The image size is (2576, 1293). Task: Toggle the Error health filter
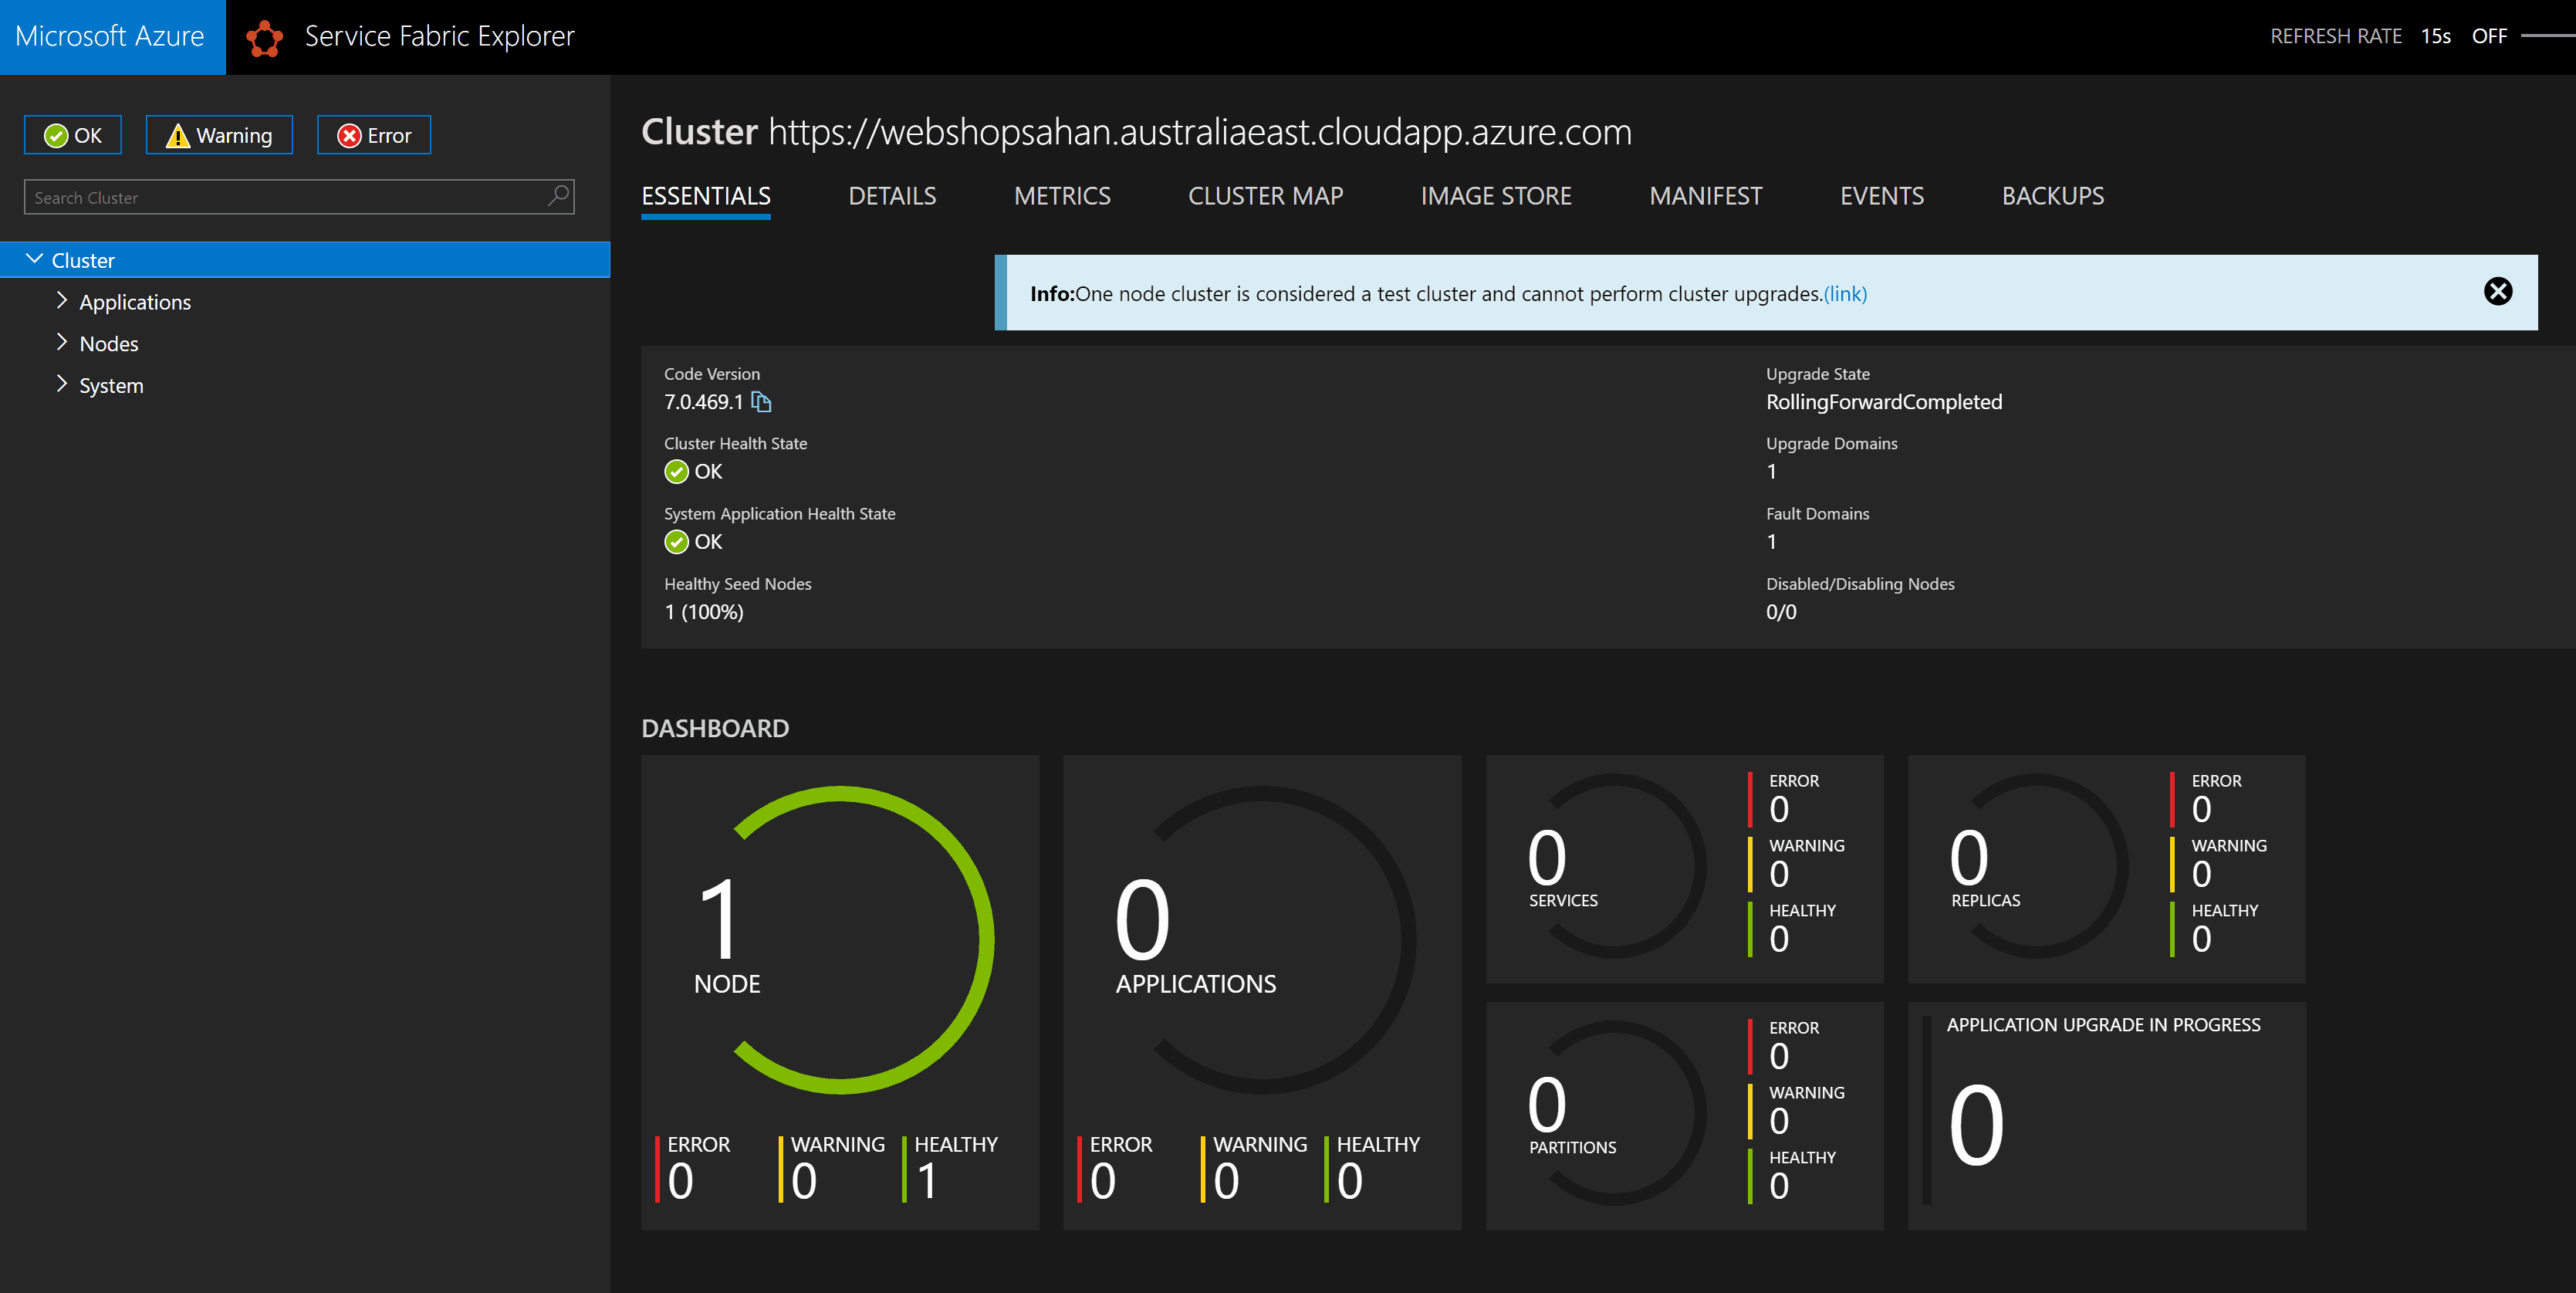[373, 134]
